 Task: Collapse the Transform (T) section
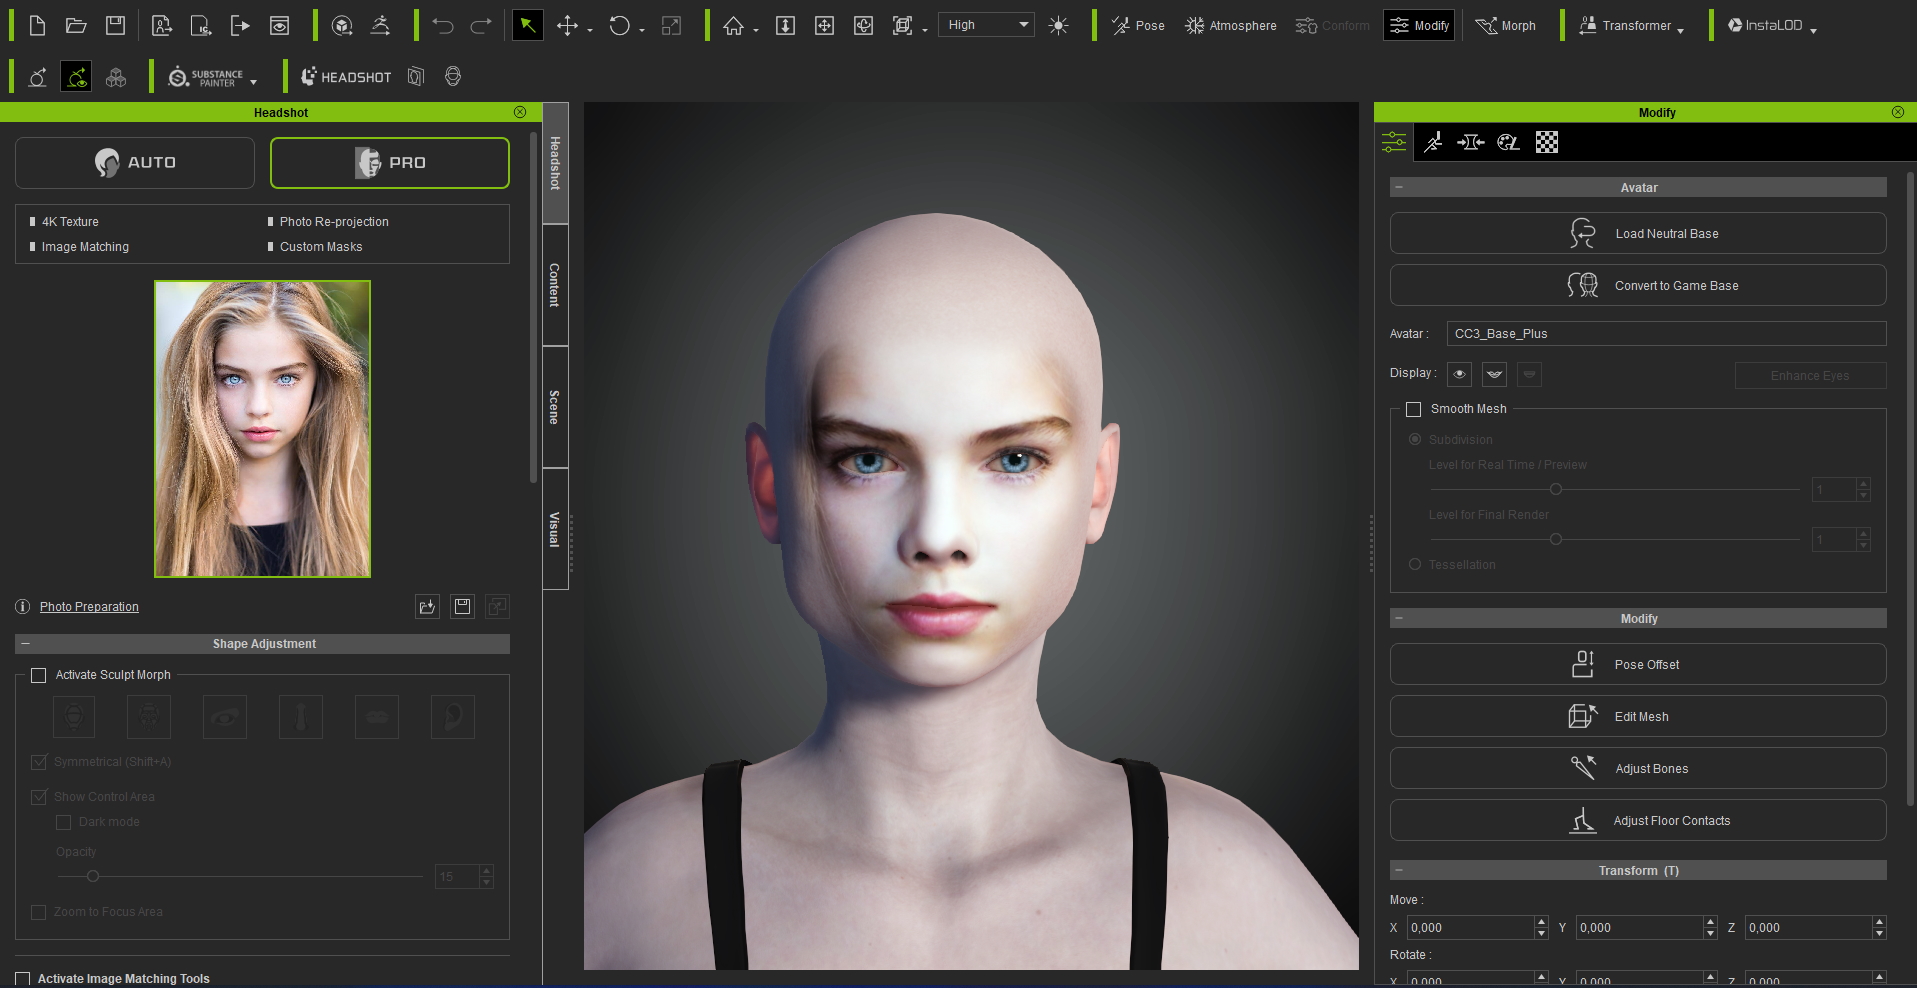coord(1399,871)
